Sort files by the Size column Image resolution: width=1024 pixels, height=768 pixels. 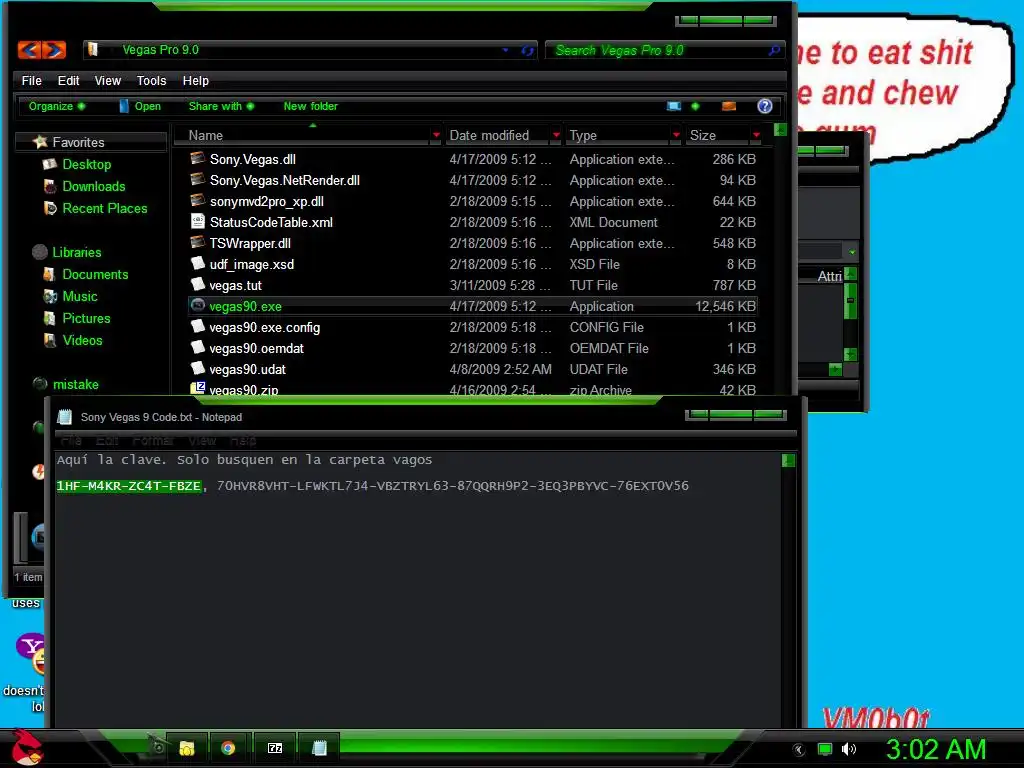(703, 135)
